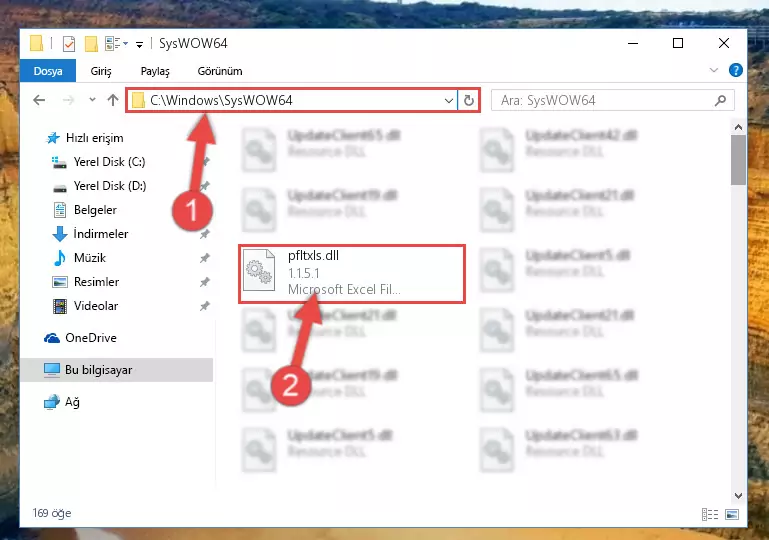
Task: Click the New folder quick access icon
Action: point(91,44)
